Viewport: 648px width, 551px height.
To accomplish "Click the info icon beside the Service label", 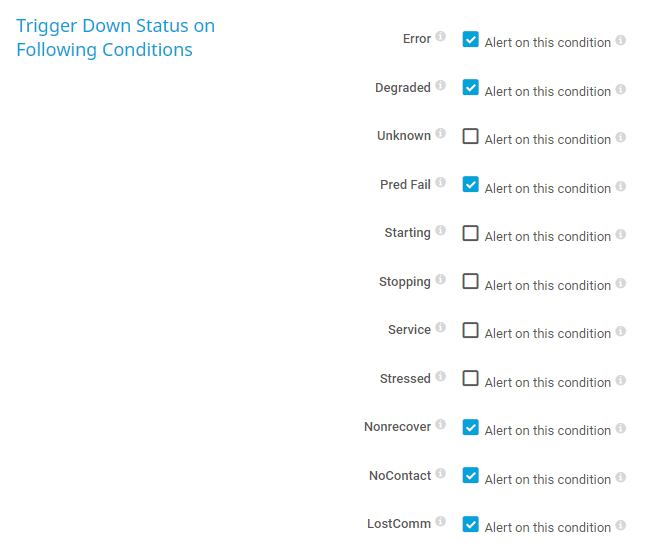I will 441,329.
